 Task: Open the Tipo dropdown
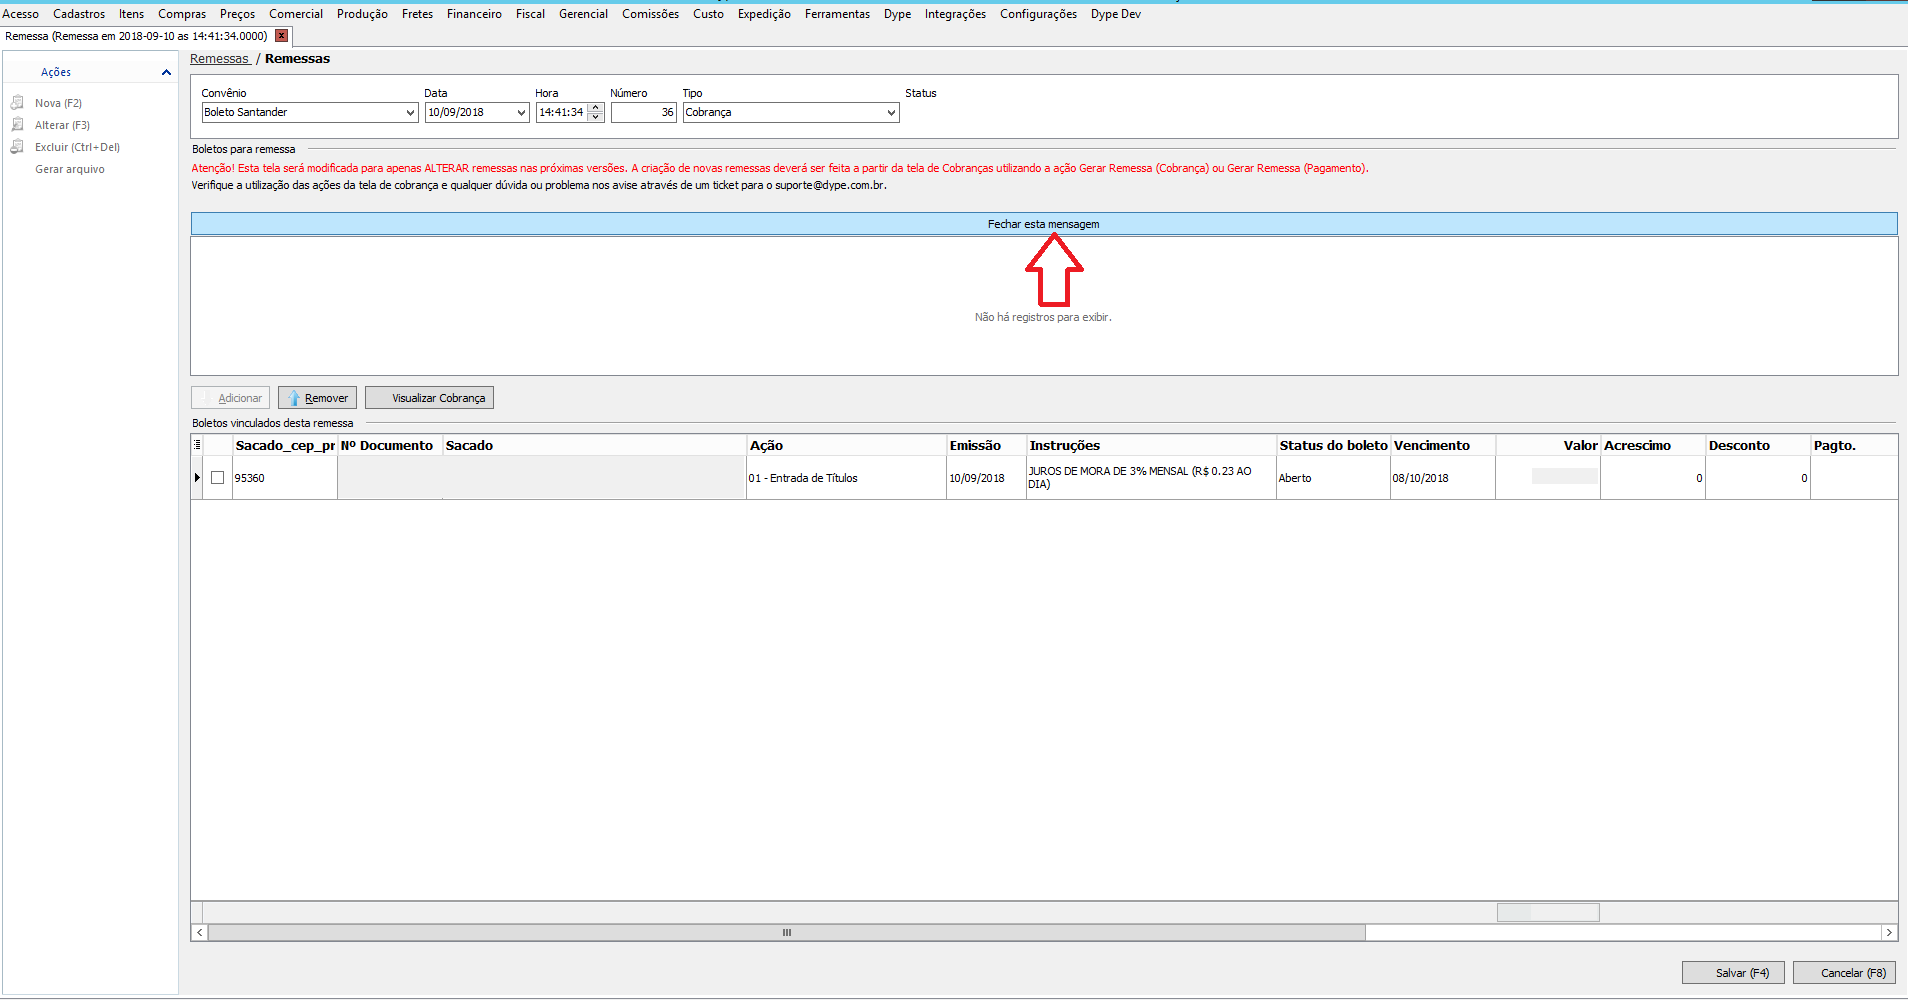[891, 113]
